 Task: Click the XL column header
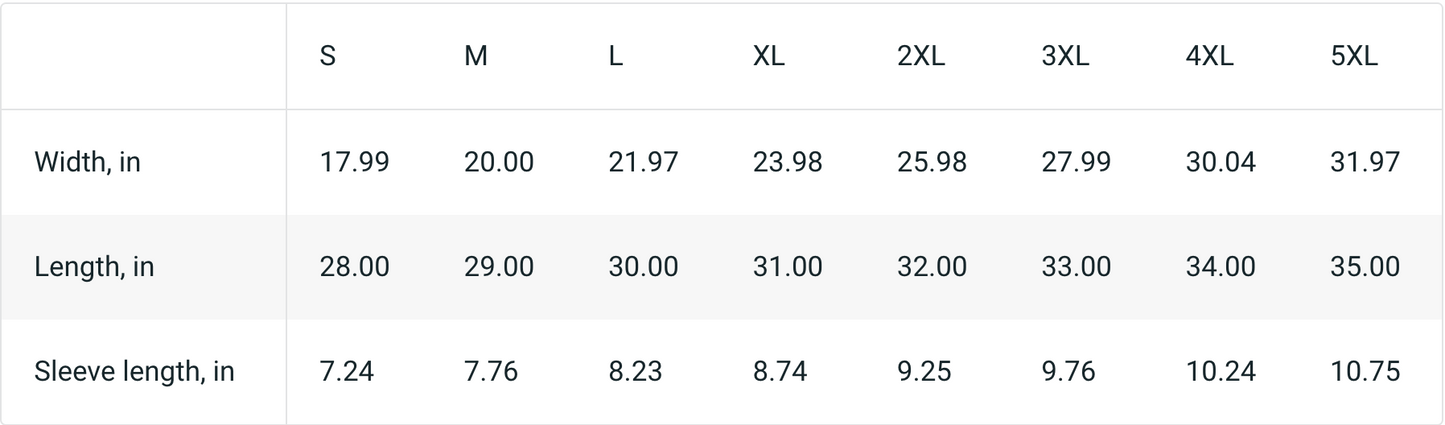pyautogui.click(x=769, y=57)
